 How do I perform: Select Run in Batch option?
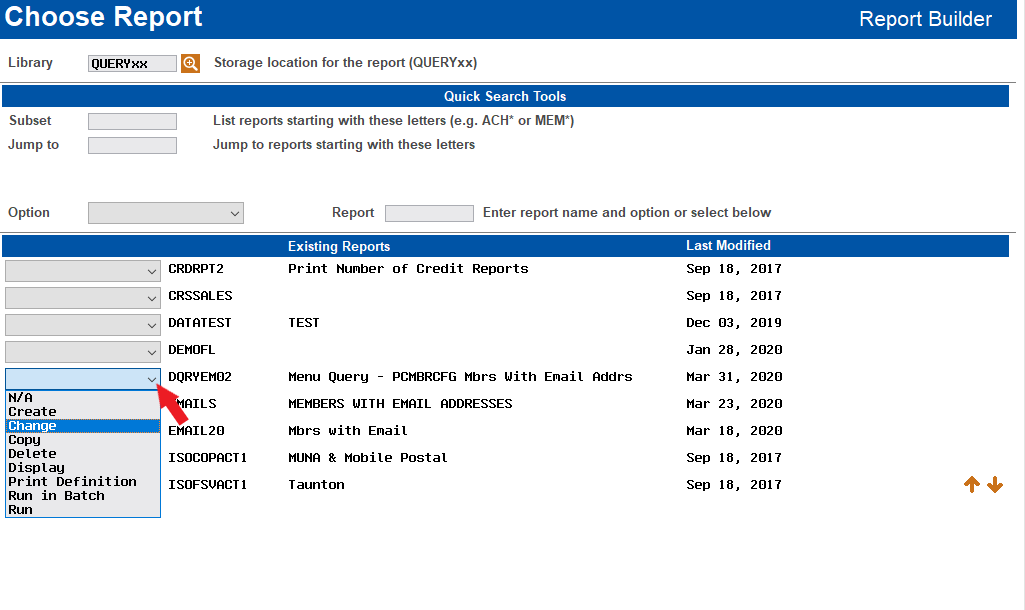point(83,496)
